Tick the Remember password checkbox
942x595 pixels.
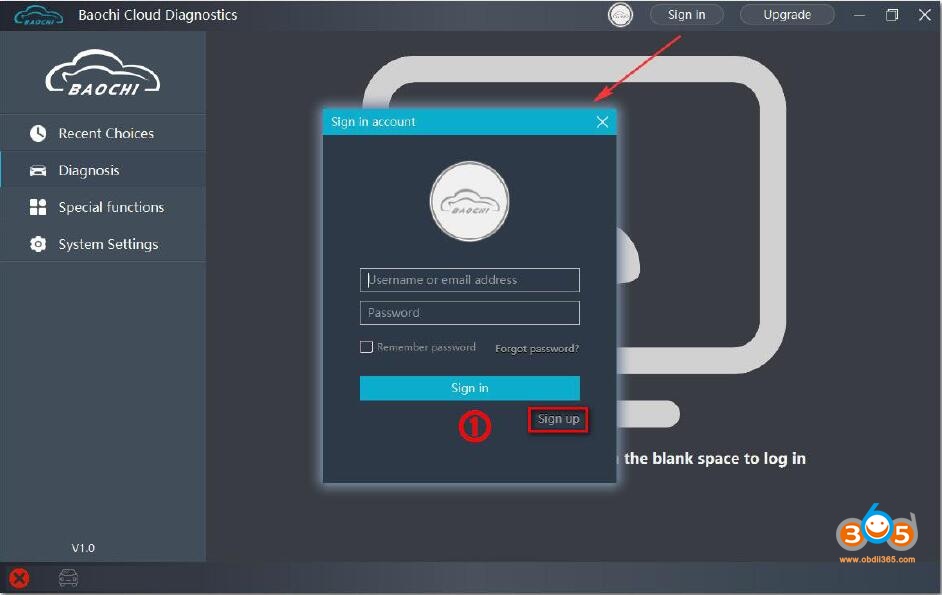click(x=366, y=347)
